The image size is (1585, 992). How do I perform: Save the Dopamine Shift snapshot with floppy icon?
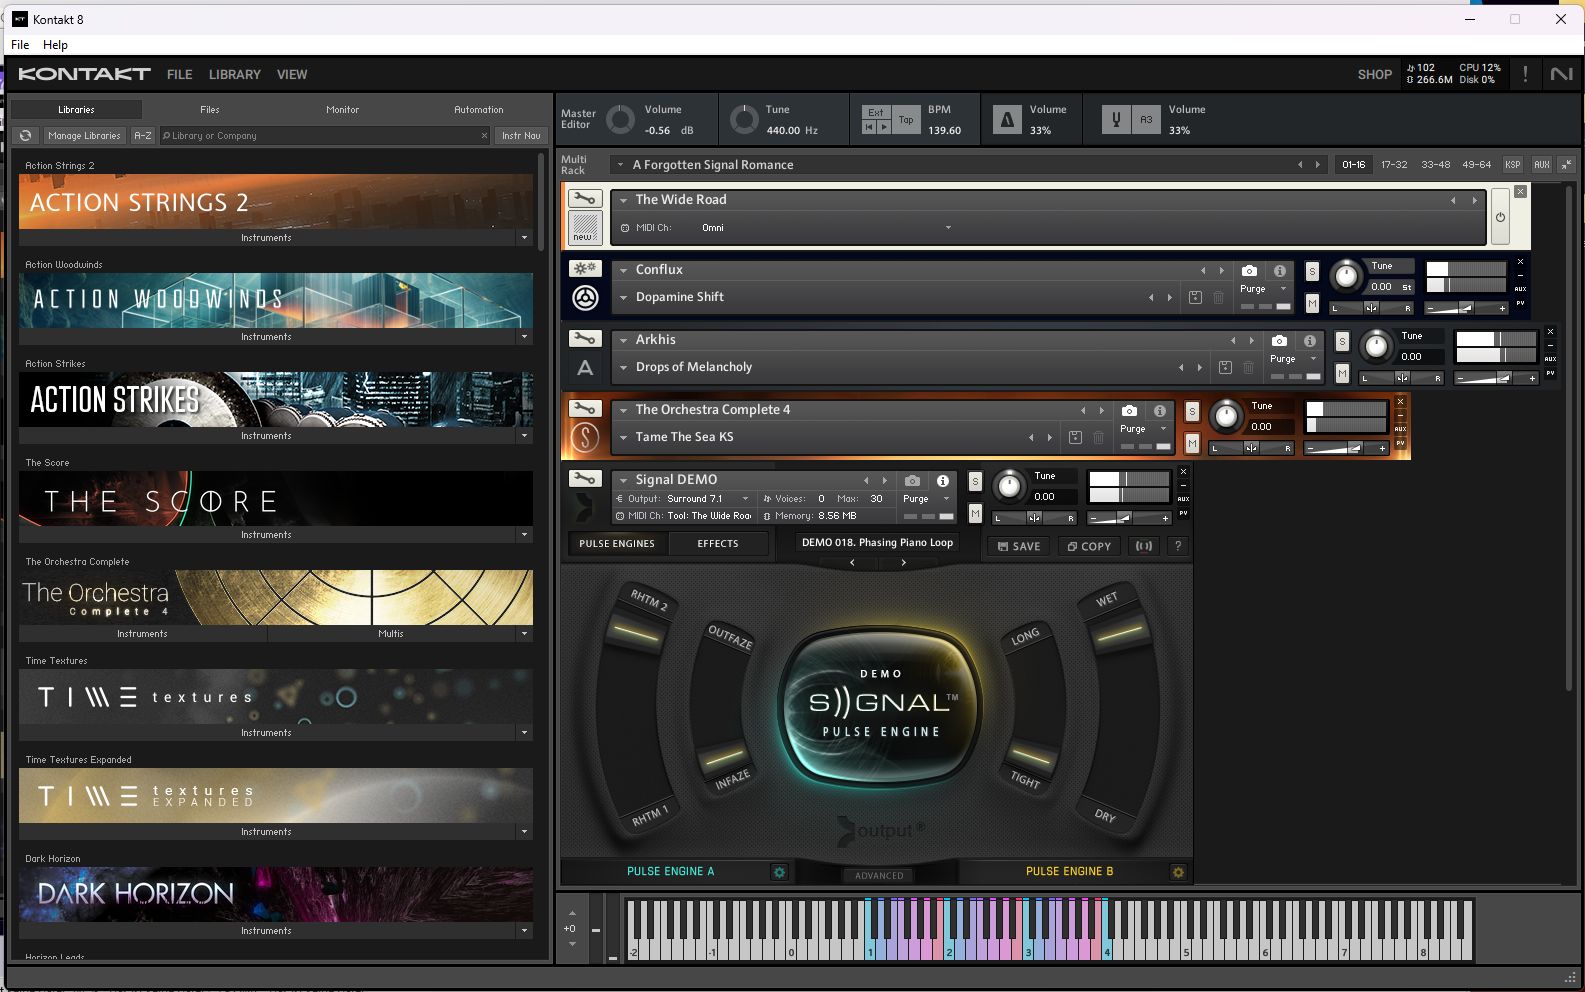1195,297
